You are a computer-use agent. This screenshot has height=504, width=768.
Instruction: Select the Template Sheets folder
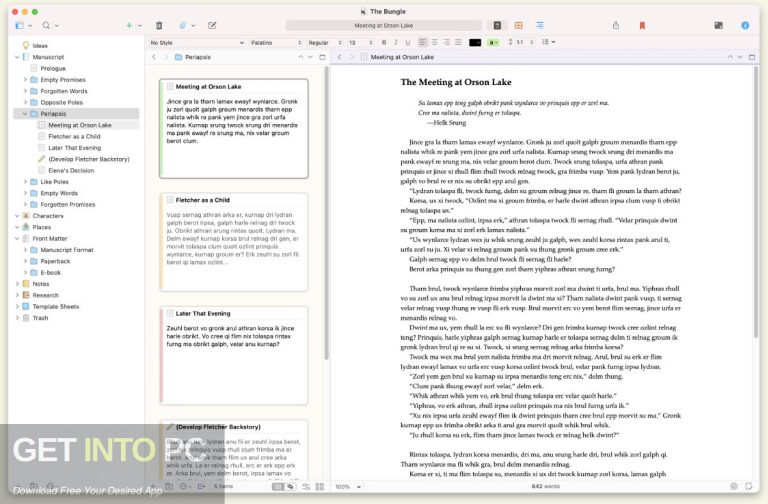(x=55, y=307)
